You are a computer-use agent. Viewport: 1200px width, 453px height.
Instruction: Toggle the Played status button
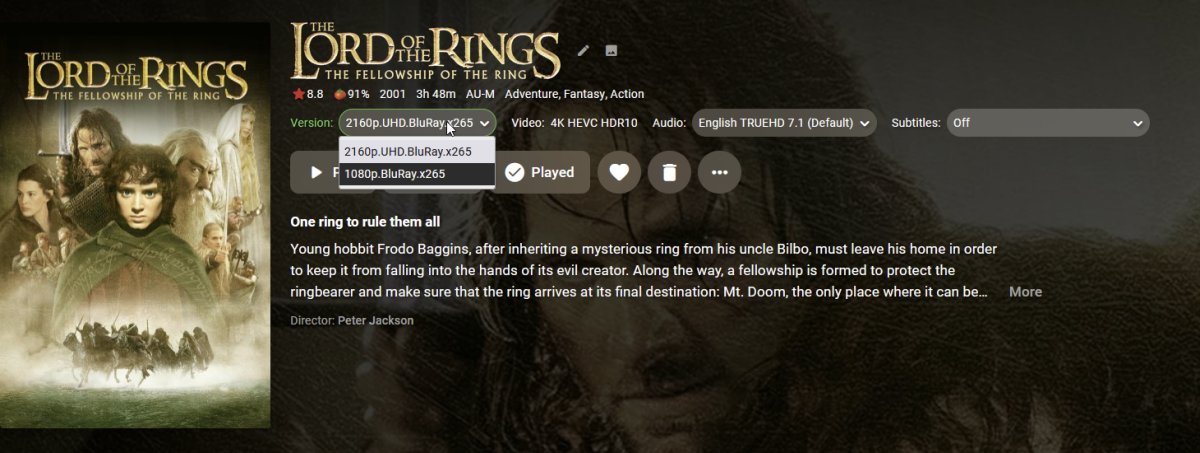point(539,172)
